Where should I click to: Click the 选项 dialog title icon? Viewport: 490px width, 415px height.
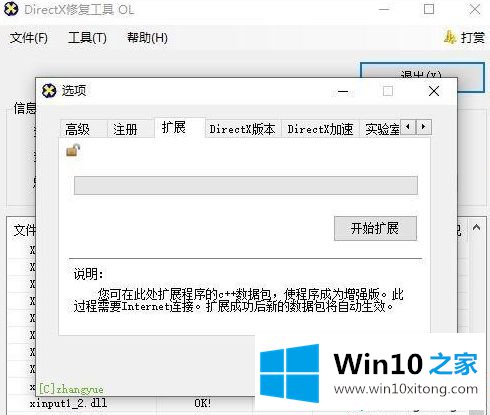pos(49,90)
